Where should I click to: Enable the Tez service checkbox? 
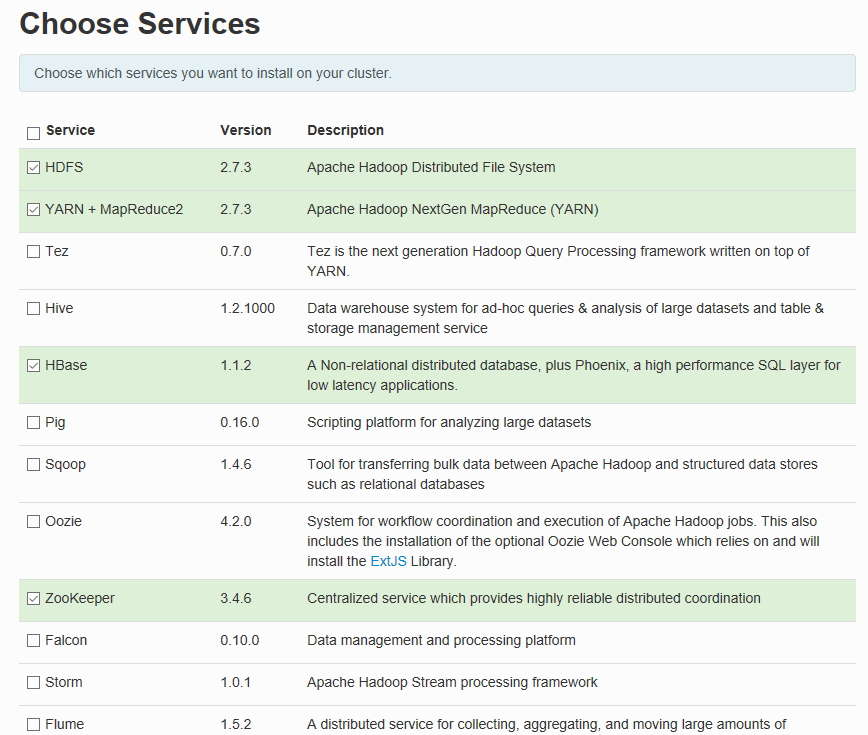click(x=34, y=252)
